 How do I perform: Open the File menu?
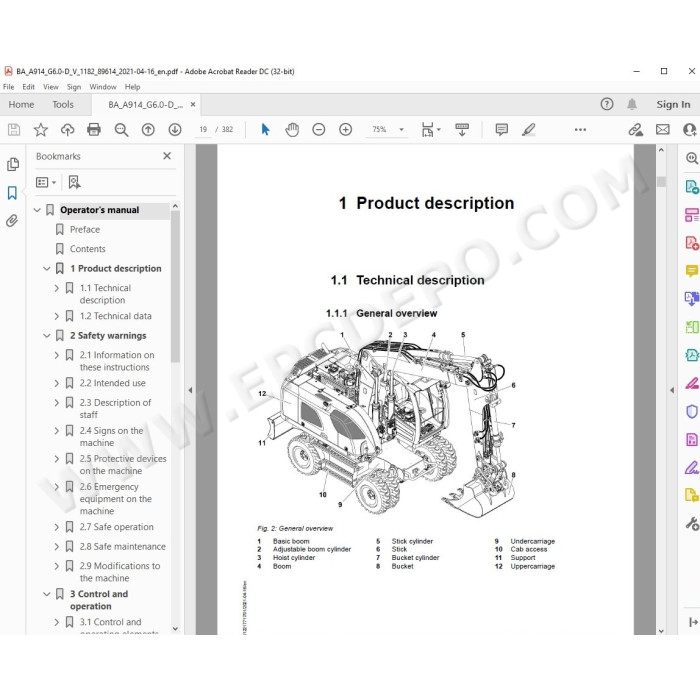[x=8, y=87]
